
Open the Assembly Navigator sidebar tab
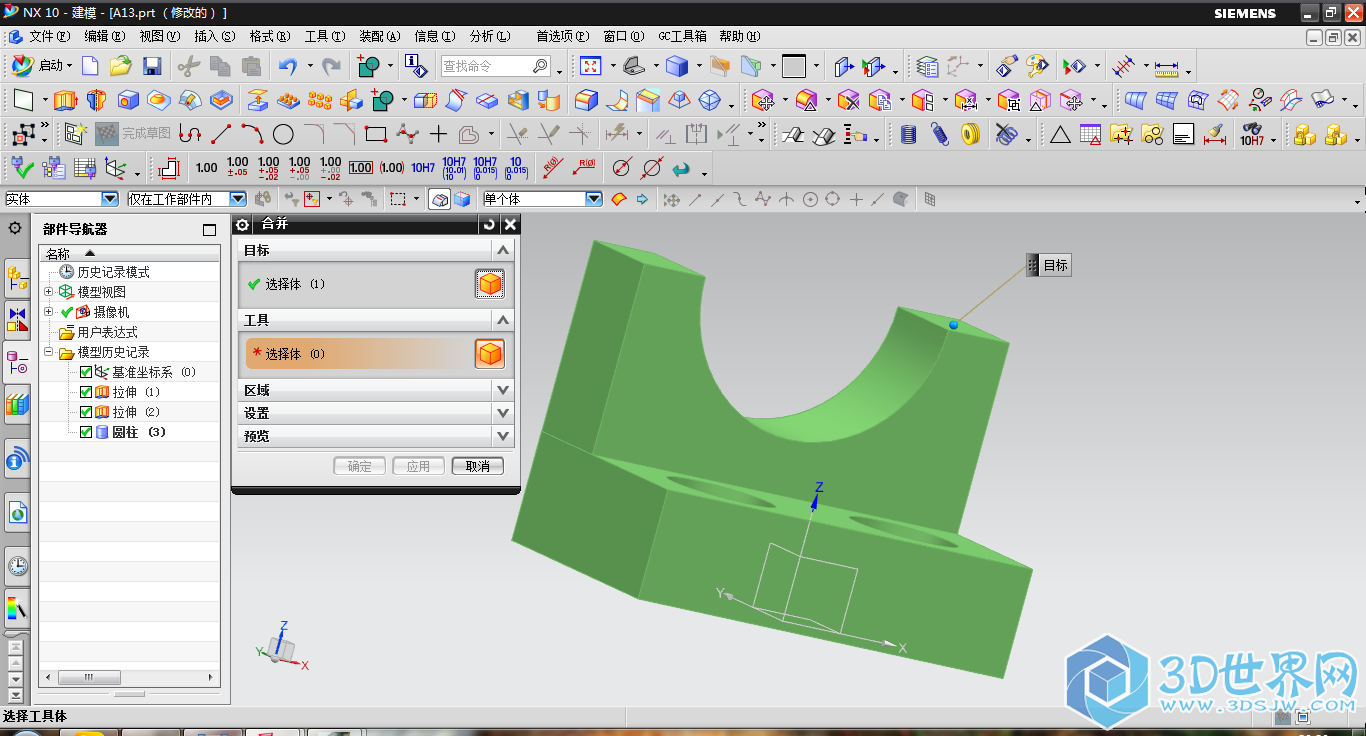[17, 280]
